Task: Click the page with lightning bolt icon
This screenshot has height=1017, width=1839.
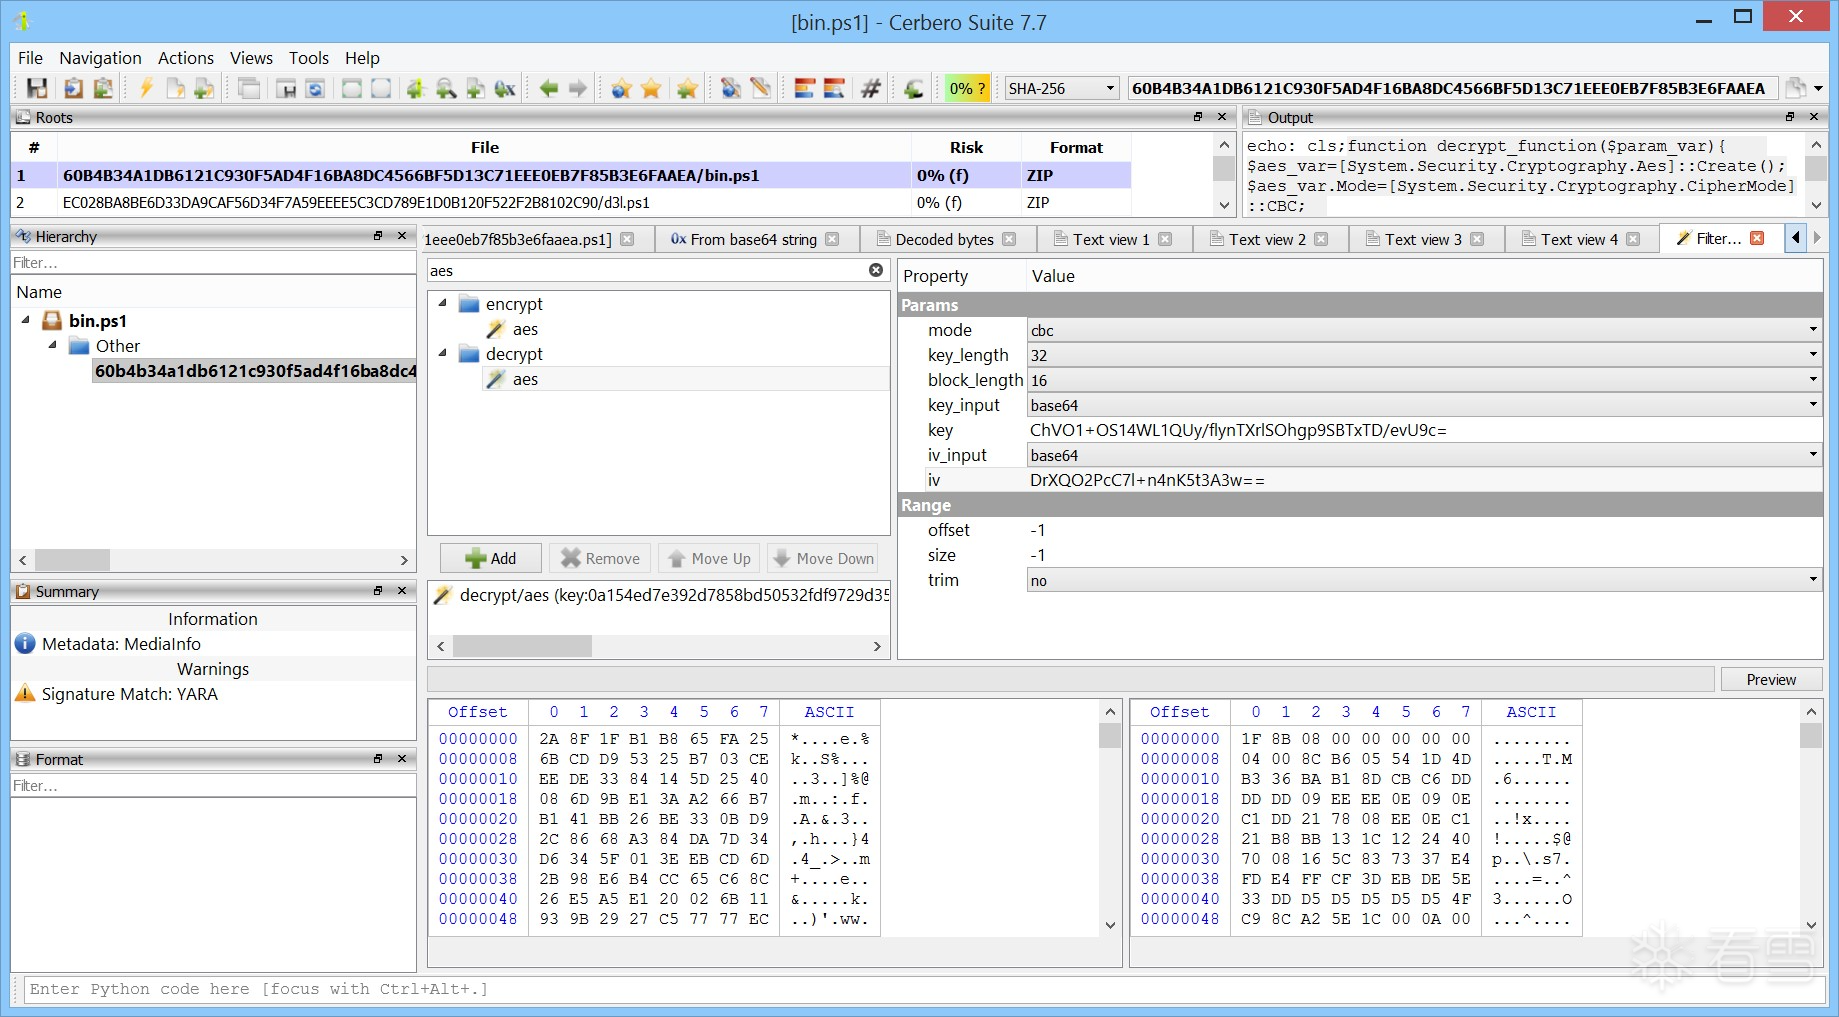Action: pyautogui.click(x=175, y=88)
